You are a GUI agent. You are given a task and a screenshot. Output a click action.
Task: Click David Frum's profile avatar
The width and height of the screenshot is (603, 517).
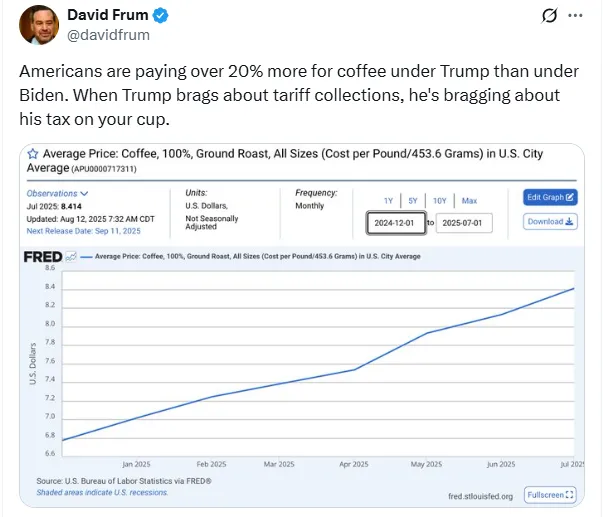[x=40, y=25]
